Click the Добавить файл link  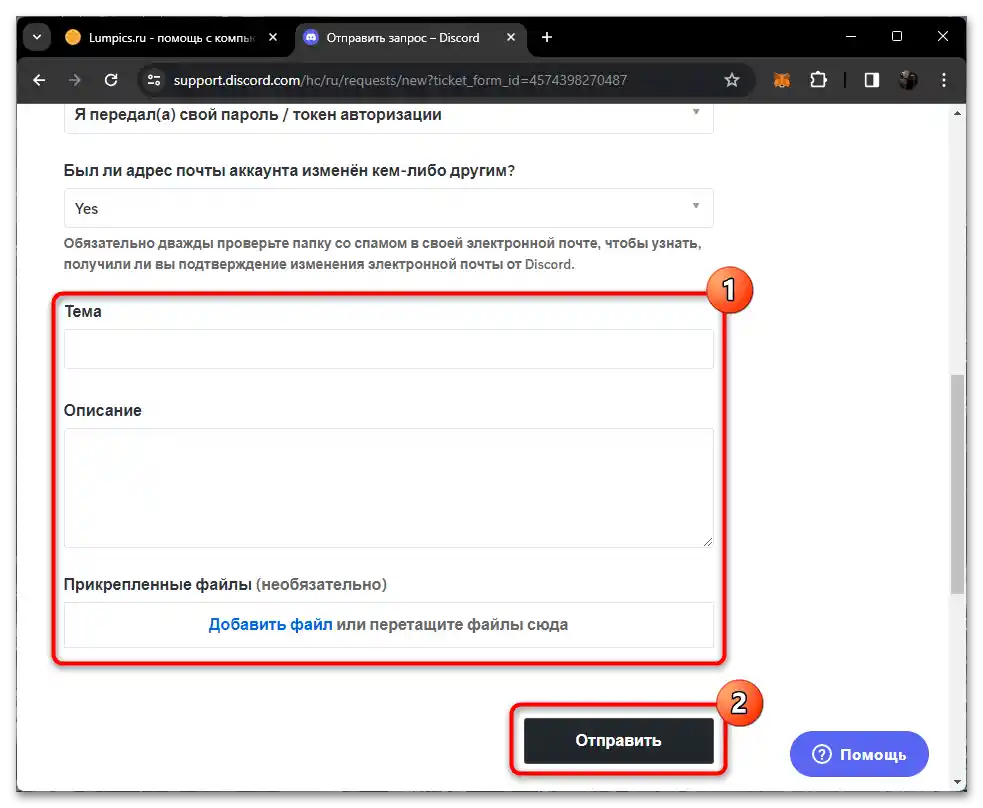[270, 624]
